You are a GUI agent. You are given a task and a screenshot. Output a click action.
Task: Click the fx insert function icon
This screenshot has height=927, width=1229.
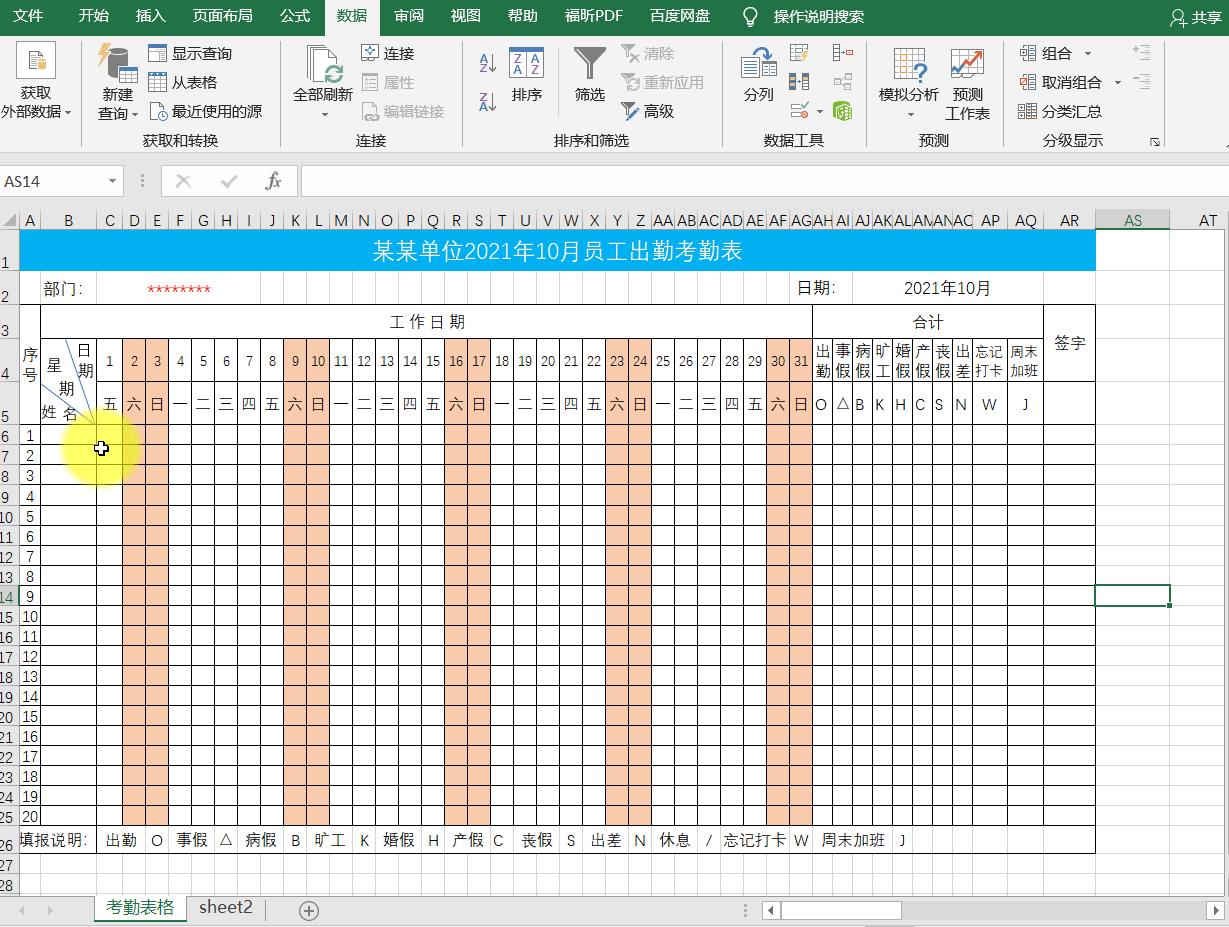point(273,181)
